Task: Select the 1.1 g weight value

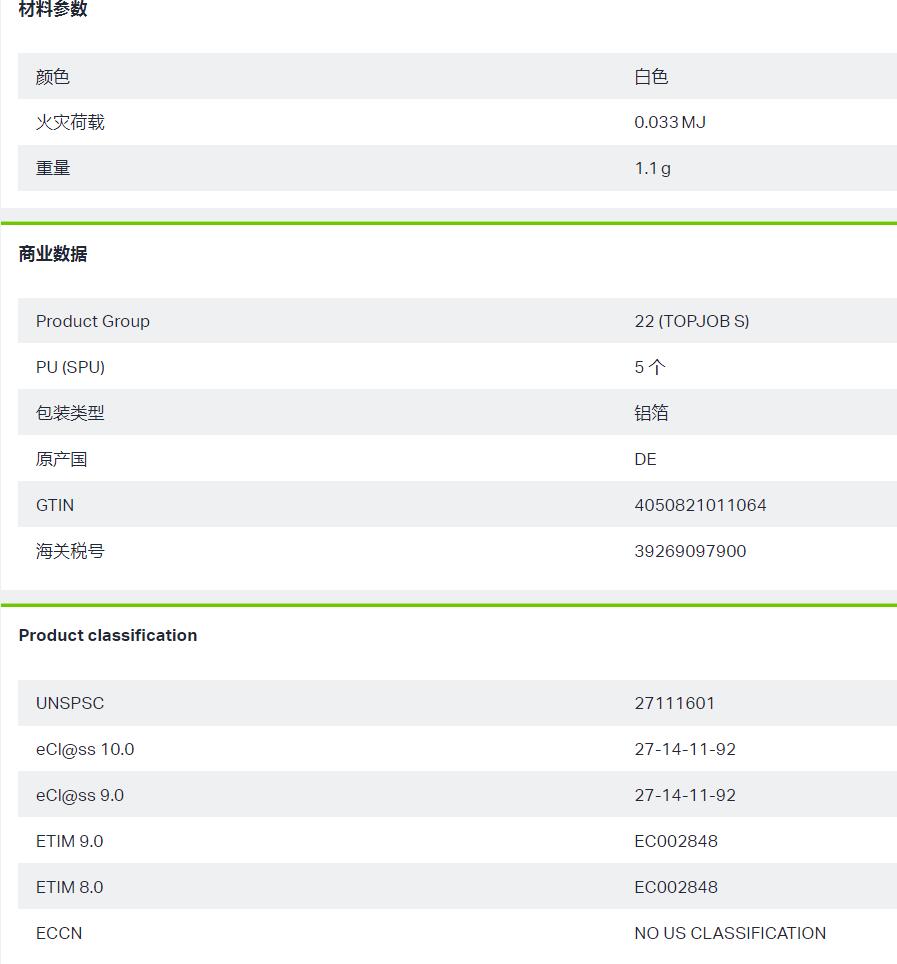Action: [x=653, y=168]
